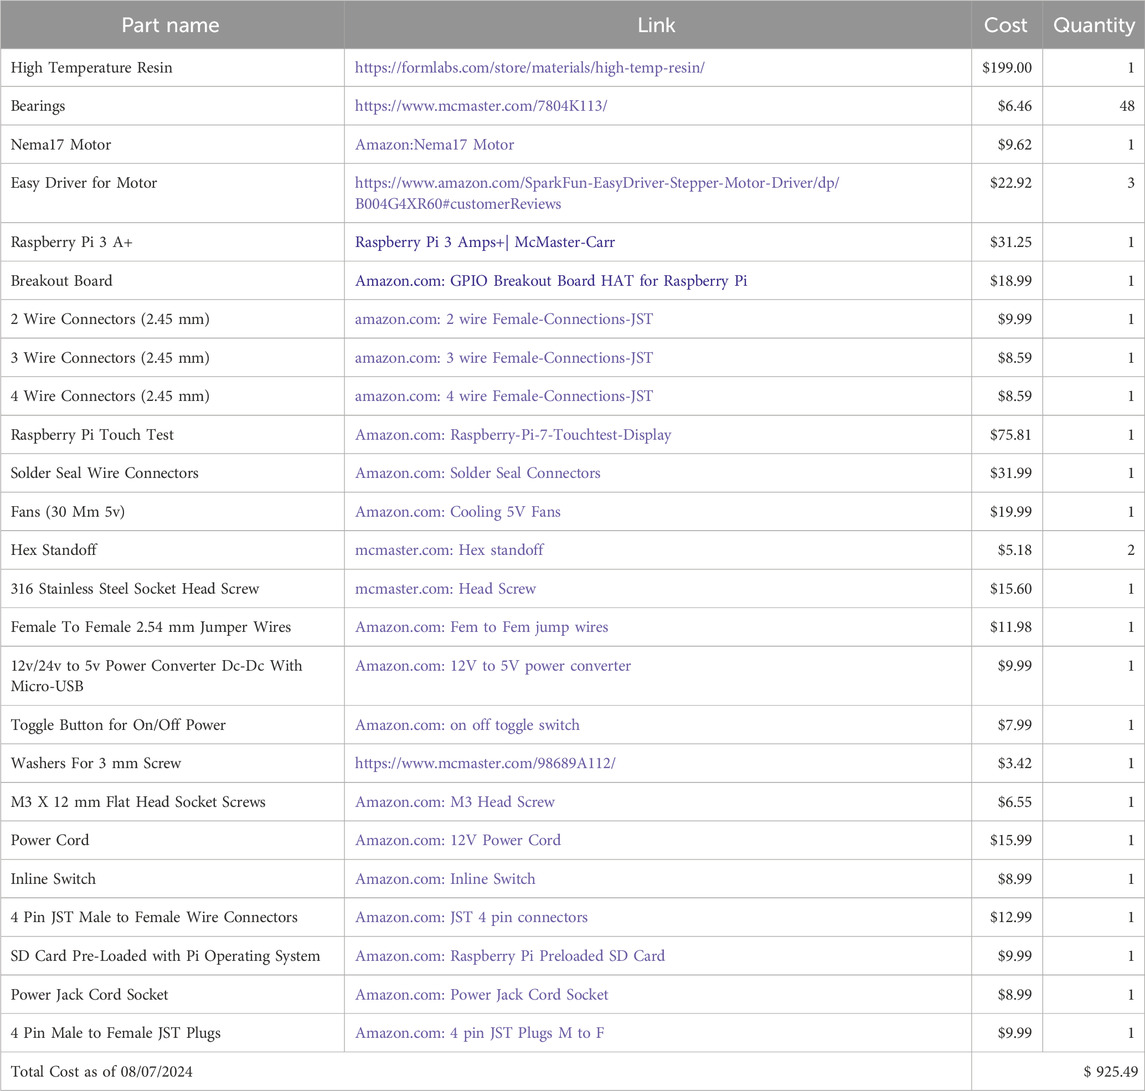
Task: Select the 316 Stainless Steel Socket Head Screw cell
Action: pos(134,589)
